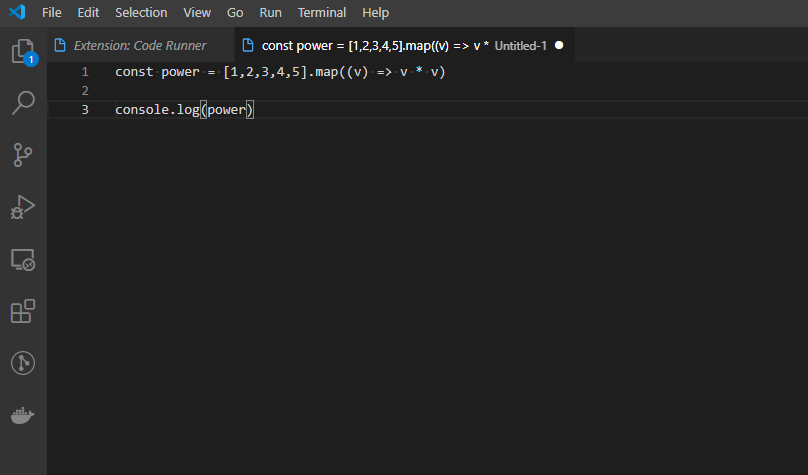Open the View menu

tap(197, 12)
